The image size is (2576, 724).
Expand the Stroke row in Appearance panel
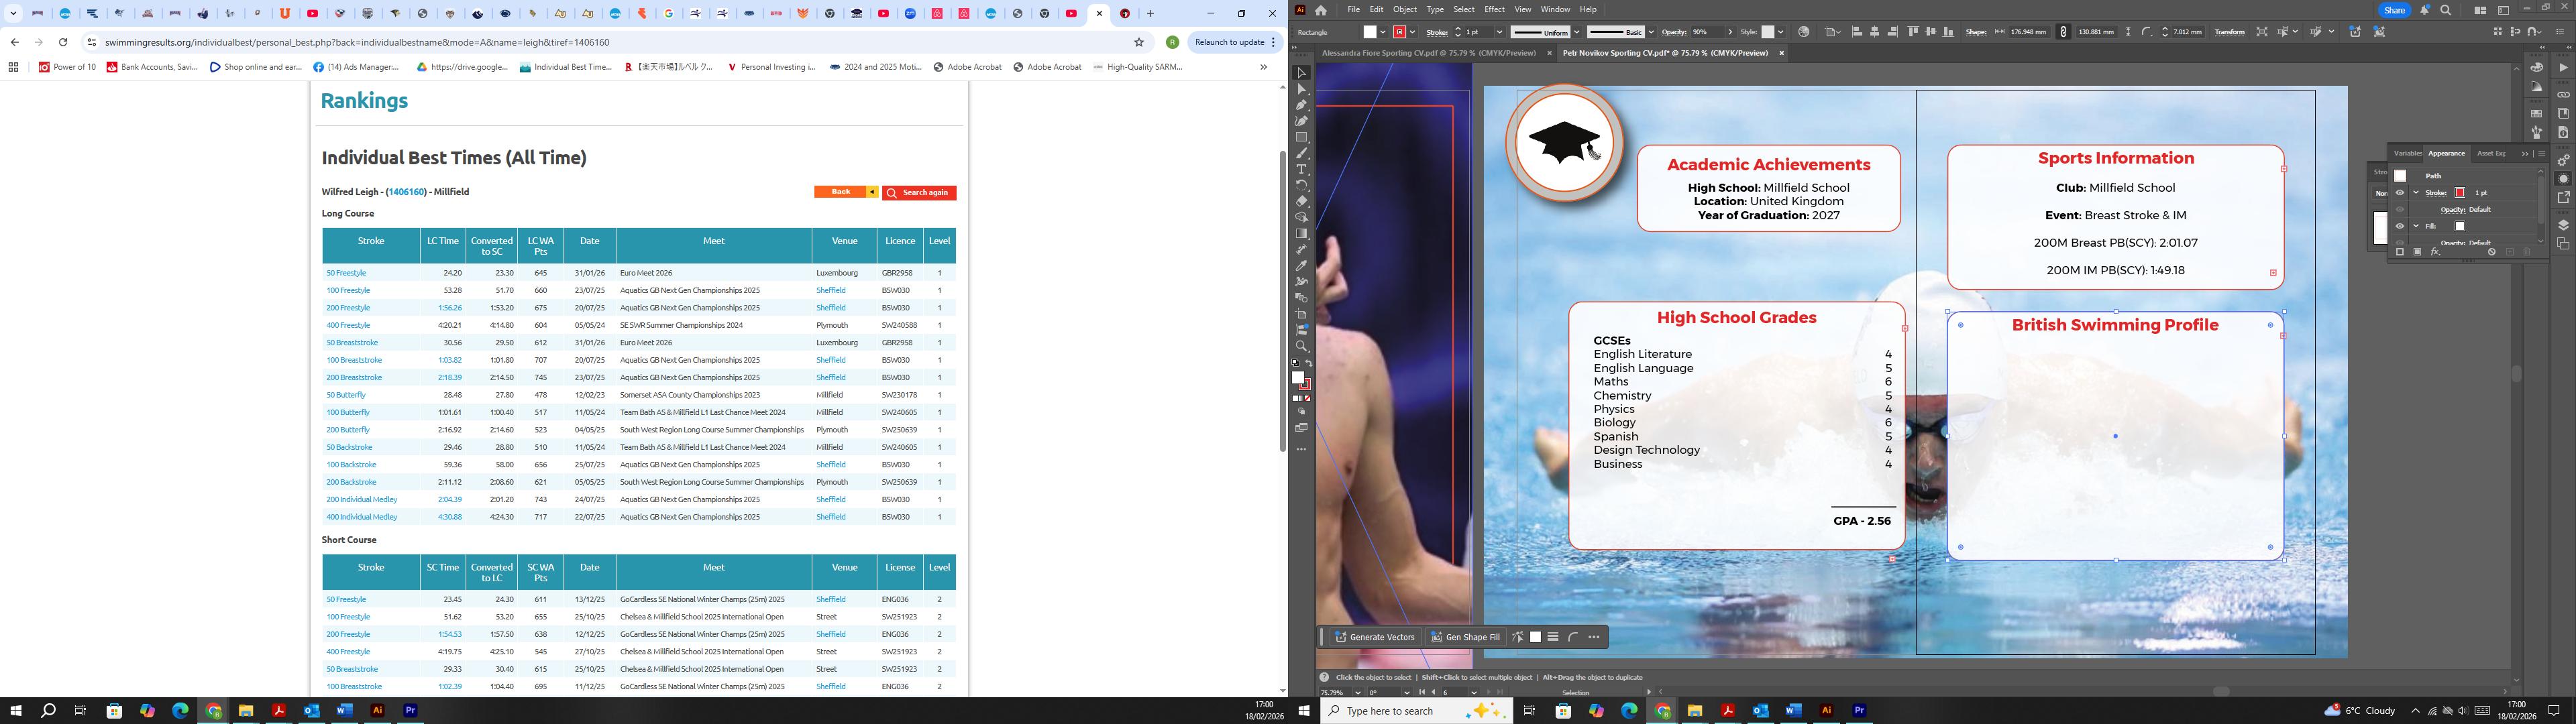[x=2416, y=193]
